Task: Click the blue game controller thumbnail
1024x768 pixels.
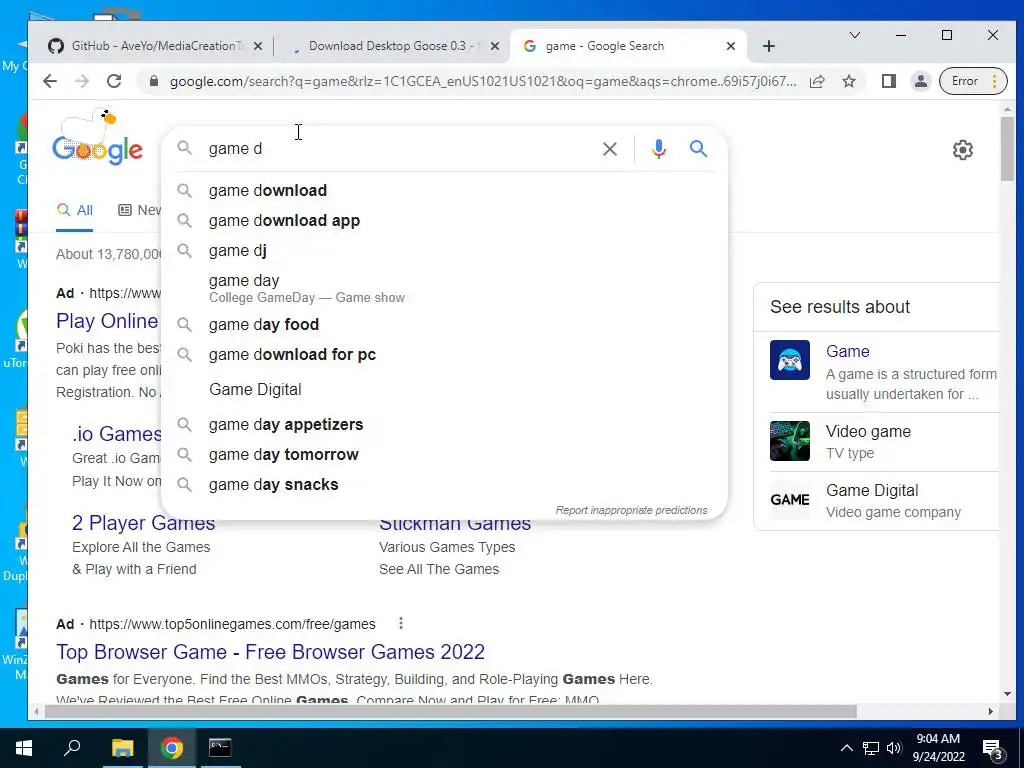Action: coord(790,360)
